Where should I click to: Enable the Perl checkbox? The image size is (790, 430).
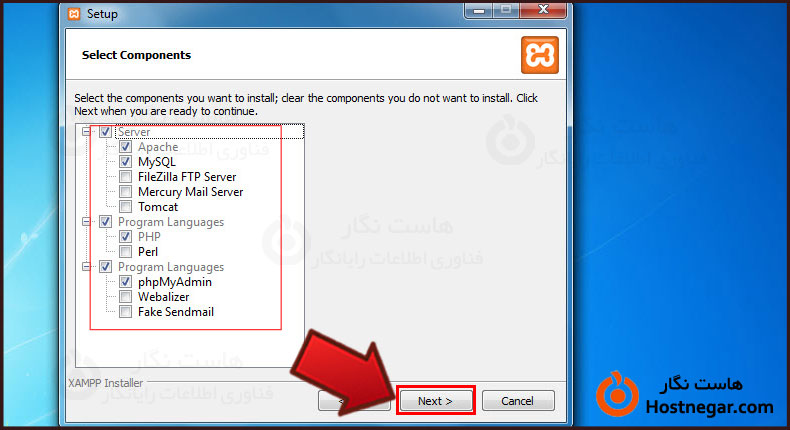125,252
